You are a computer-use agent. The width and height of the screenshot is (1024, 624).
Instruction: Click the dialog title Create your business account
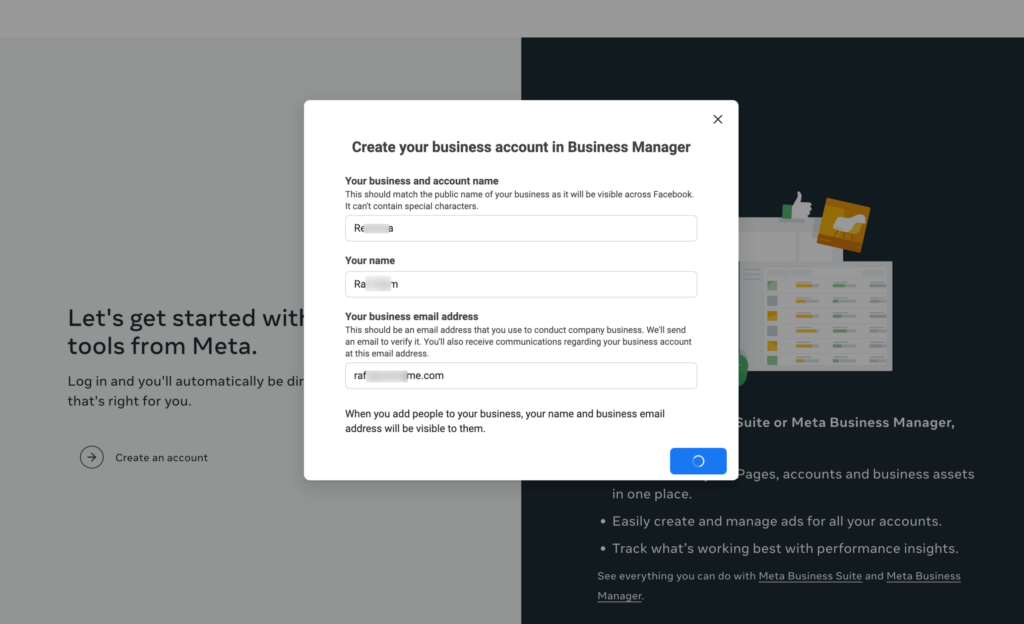520,147
